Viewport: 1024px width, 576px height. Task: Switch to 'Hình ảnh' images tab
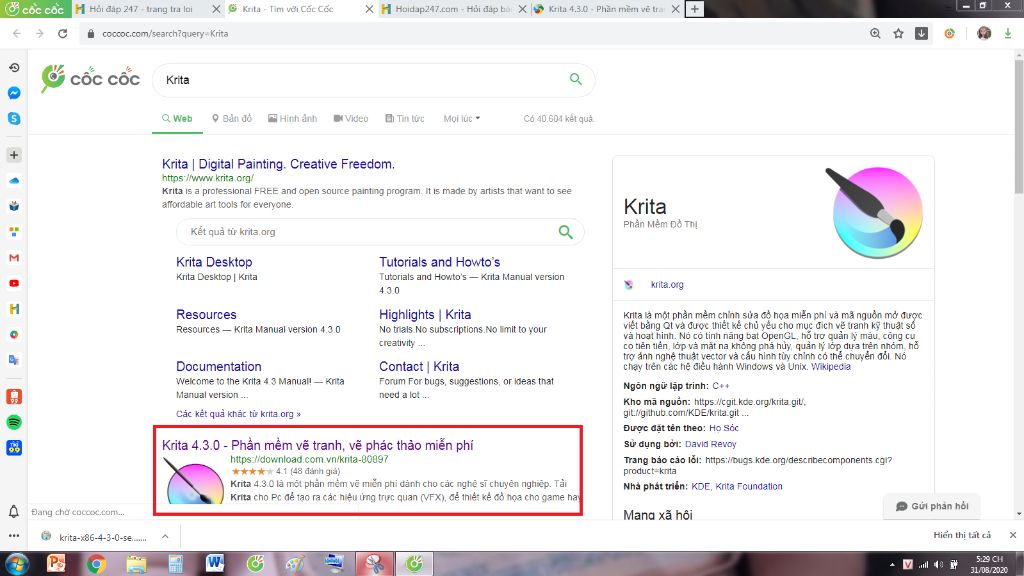coord(293,119)
